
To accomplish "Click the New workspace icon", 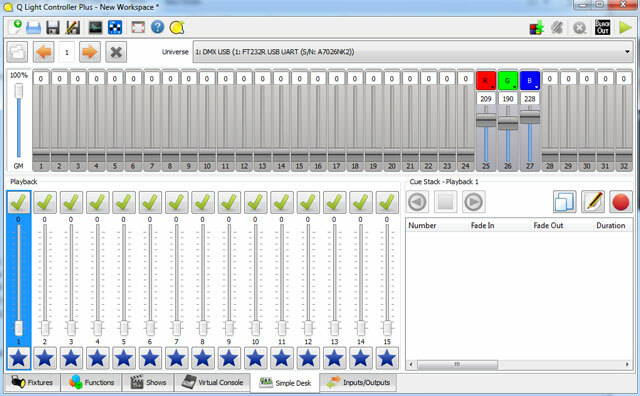I will click(x=16, y=27).
